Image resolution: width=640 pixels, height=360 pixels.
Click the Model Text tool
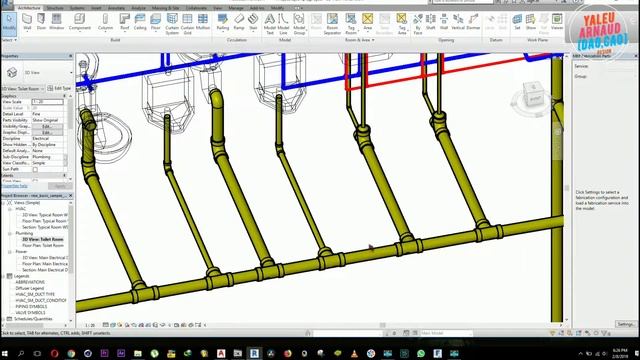[270, 24]
